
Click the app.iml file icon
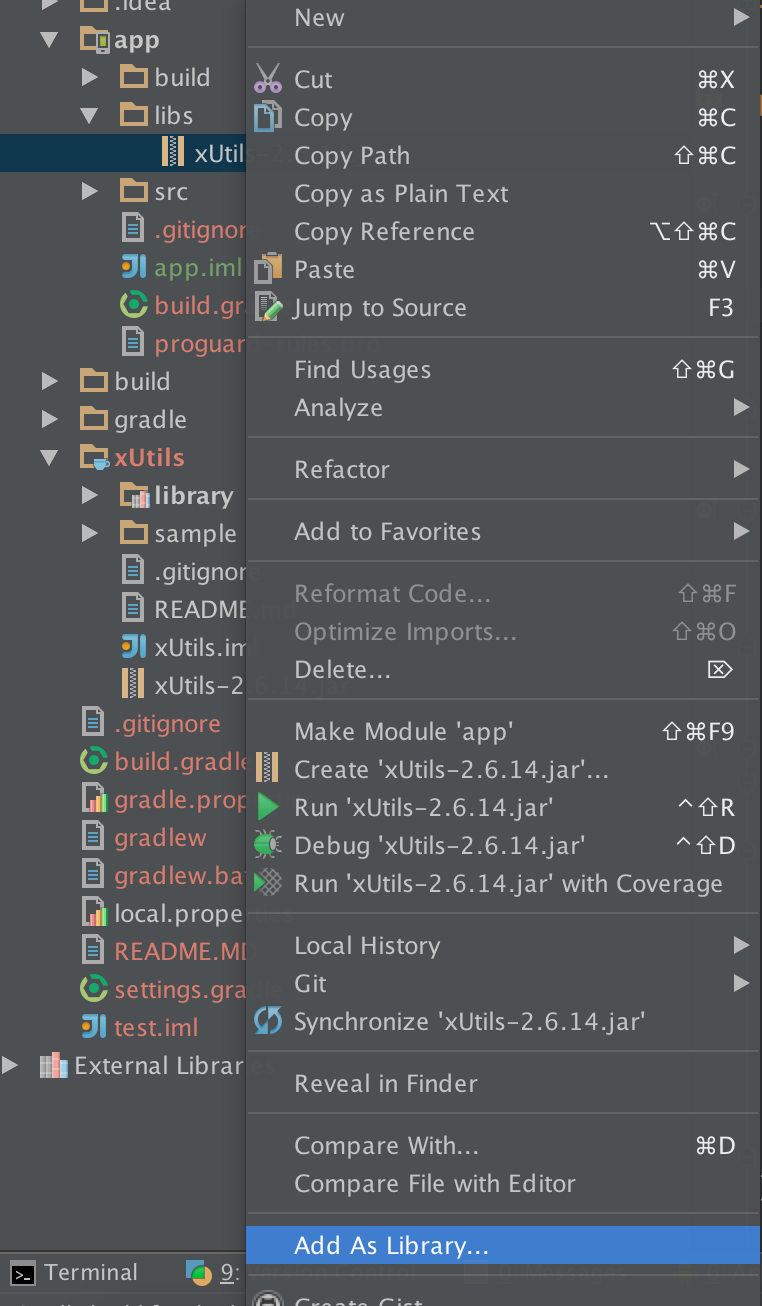coord(133,267)
